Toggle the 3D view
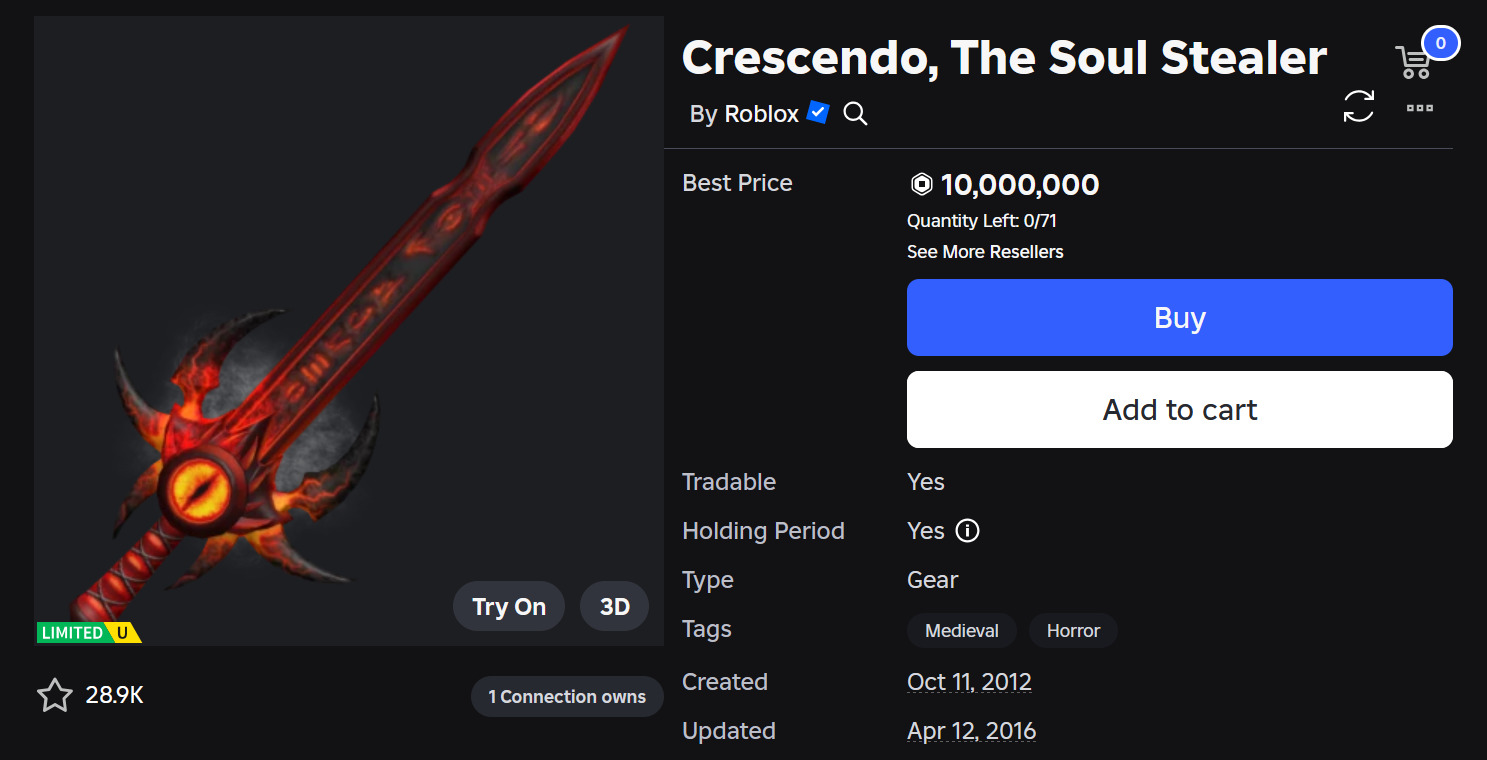 pos(614,607)
